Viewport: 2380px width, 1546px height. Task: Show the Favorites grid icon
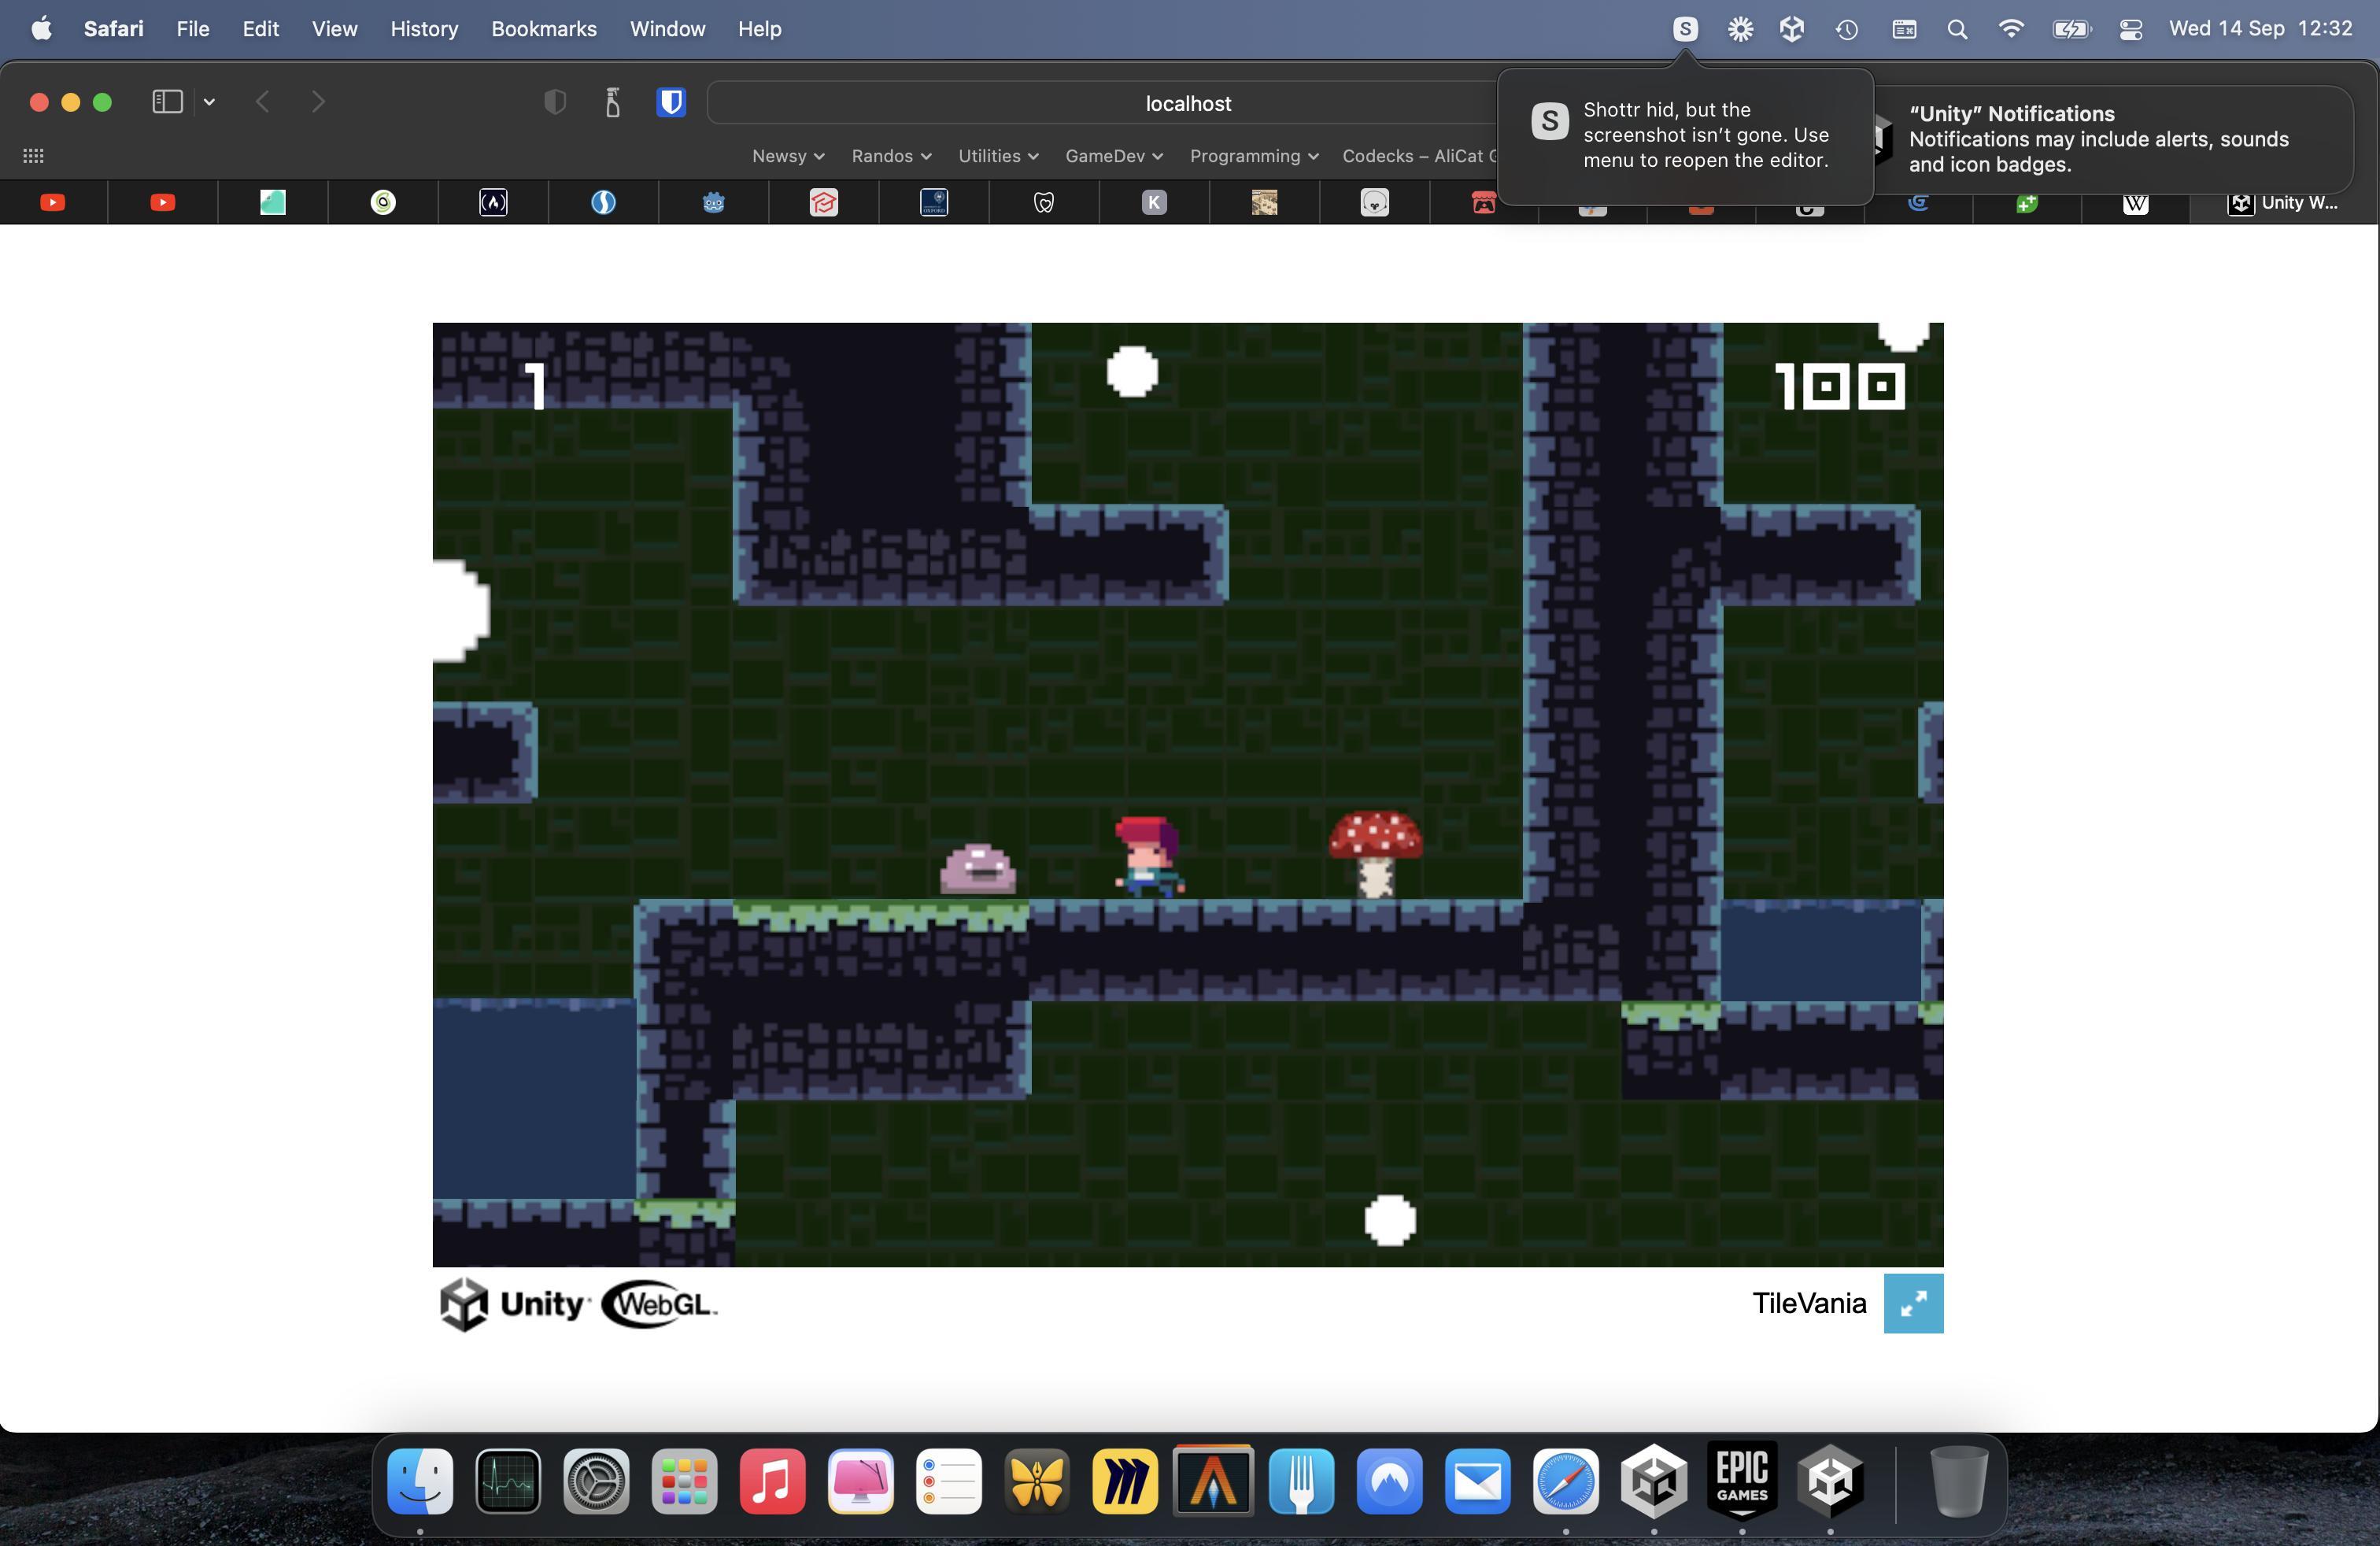pos(33,156)
